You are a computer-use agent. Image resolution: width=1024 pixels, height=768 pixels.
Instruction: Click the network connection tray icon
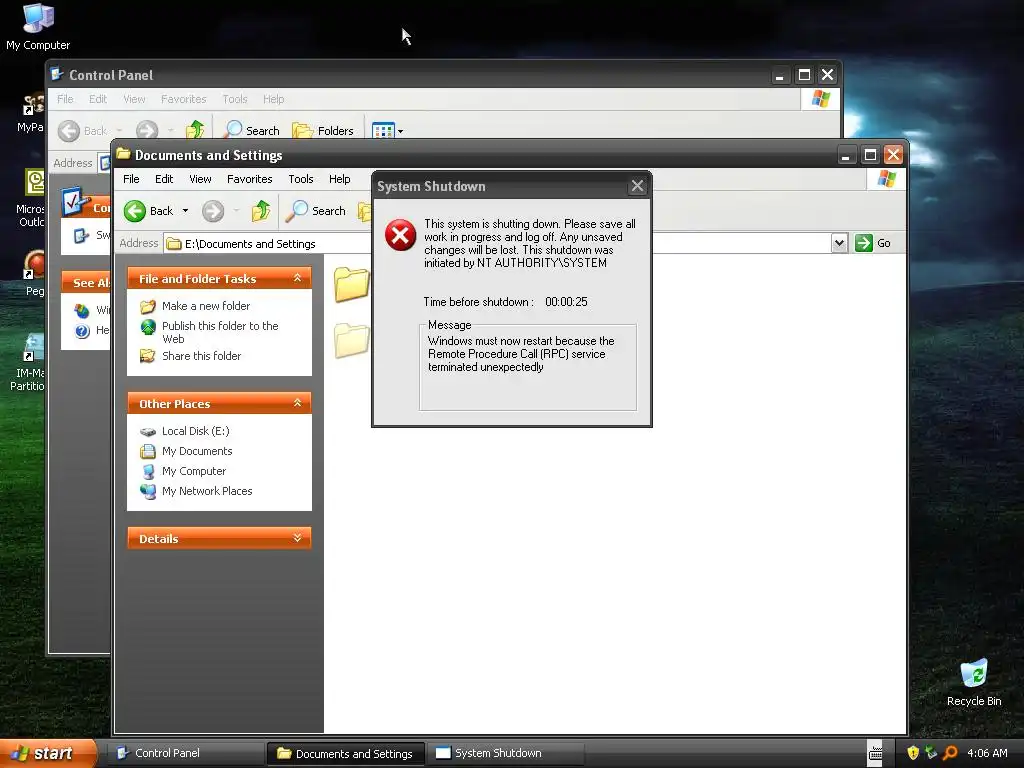(x=931, y=753)
